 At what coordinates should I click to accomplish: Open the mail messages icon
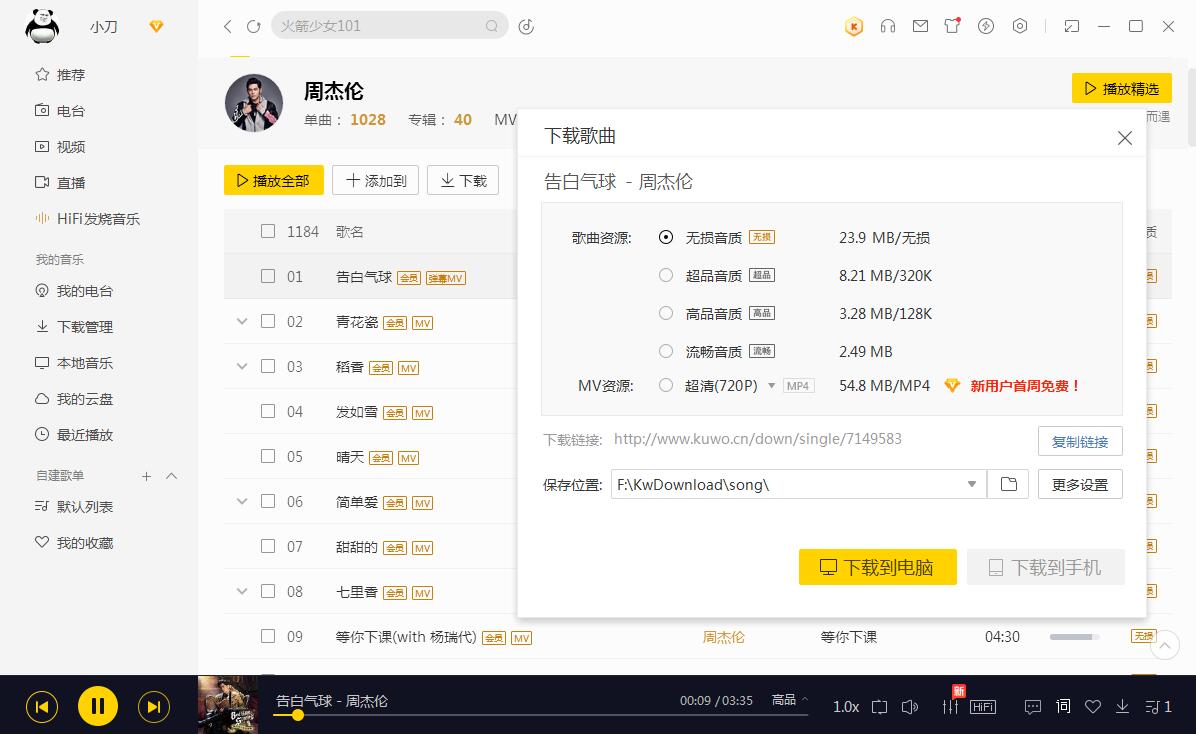(x=921, y=27)
